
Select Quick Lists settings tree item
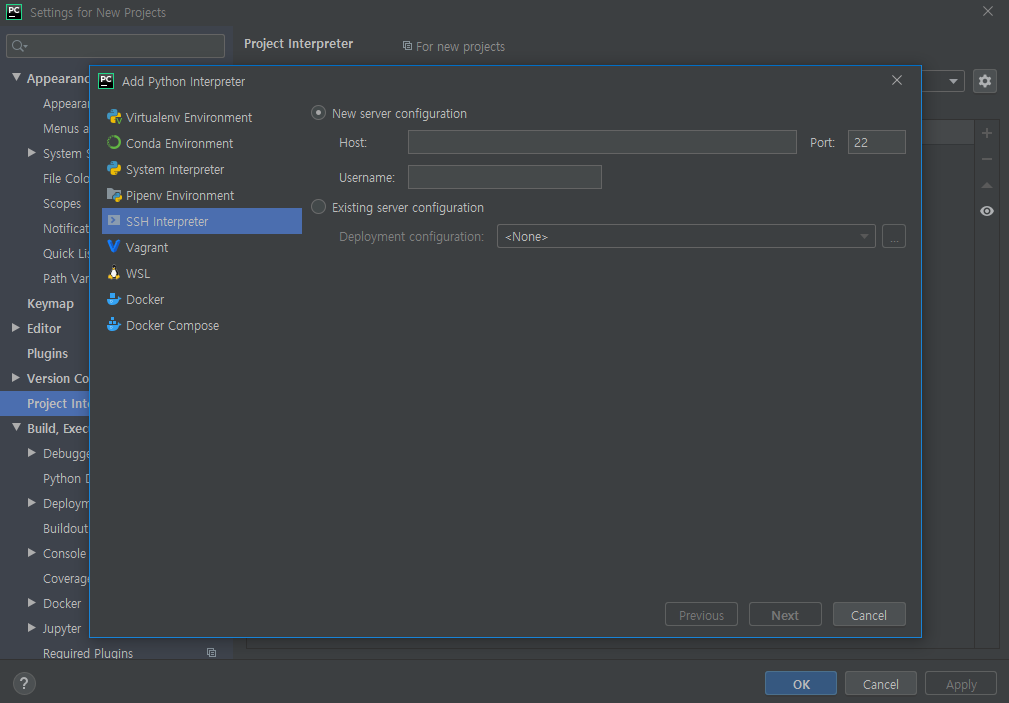pos(66,254)
